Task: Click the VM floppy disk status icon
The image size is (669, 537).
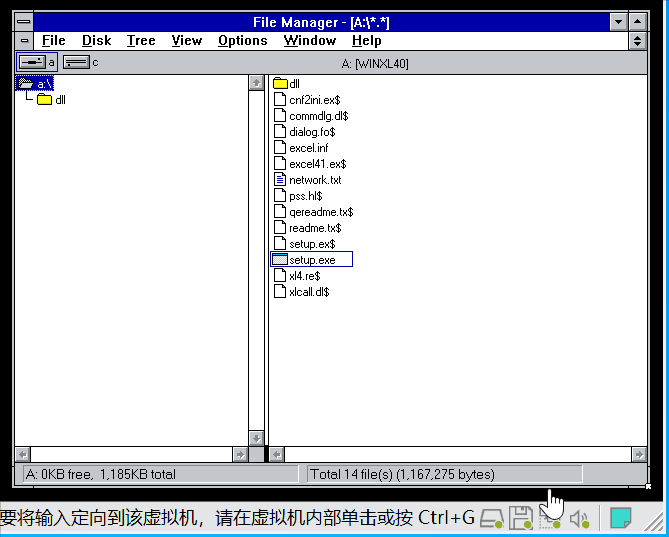Action: tap(521, 518)
